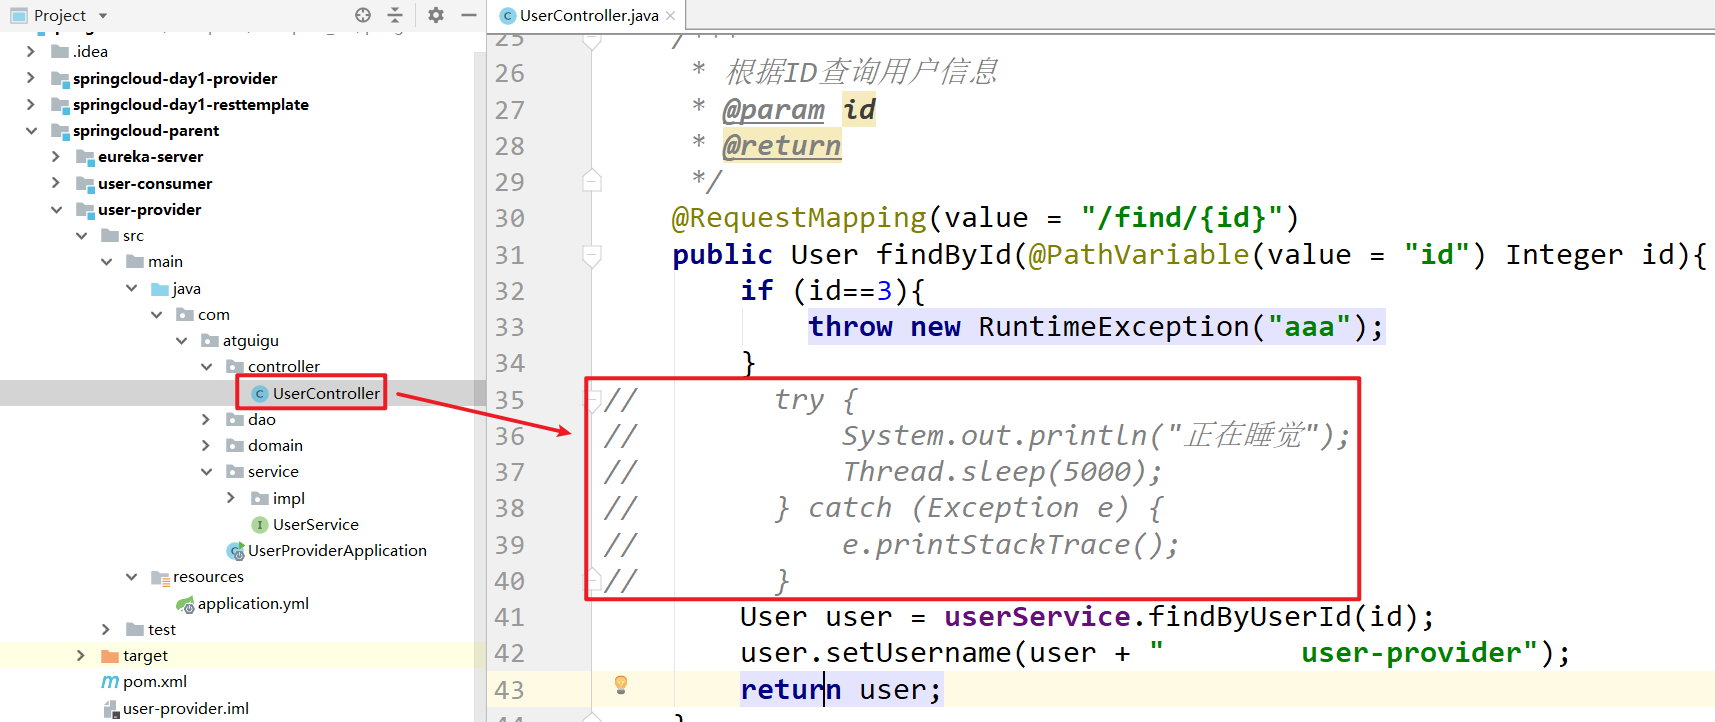
Task: Click the pom.xml Maven file icon
Action: coord(110,682)
